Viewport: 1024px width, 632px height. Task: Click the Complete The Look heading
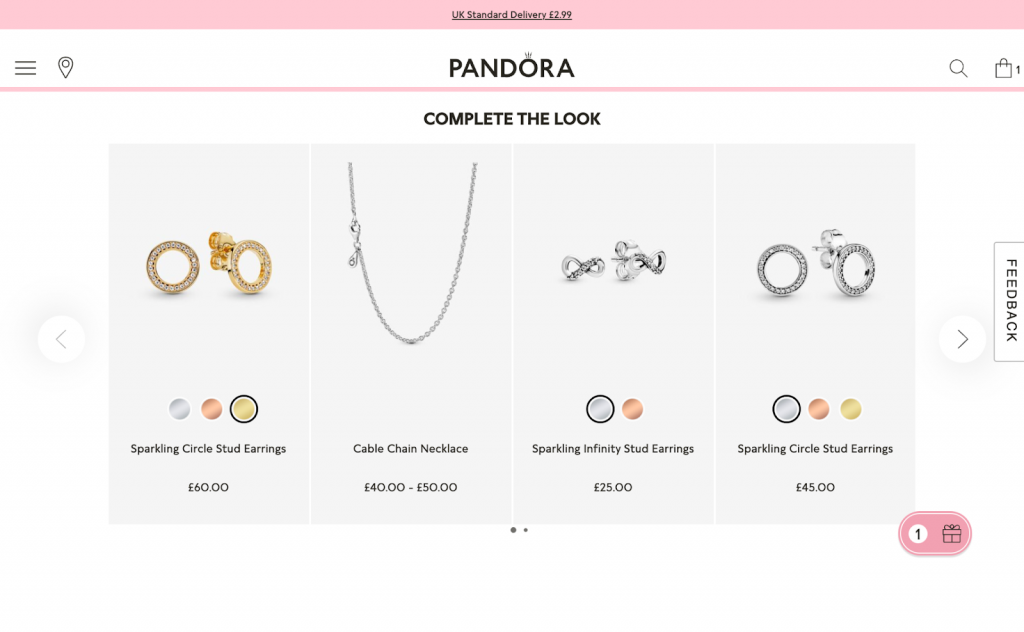[x=512, y=118]
